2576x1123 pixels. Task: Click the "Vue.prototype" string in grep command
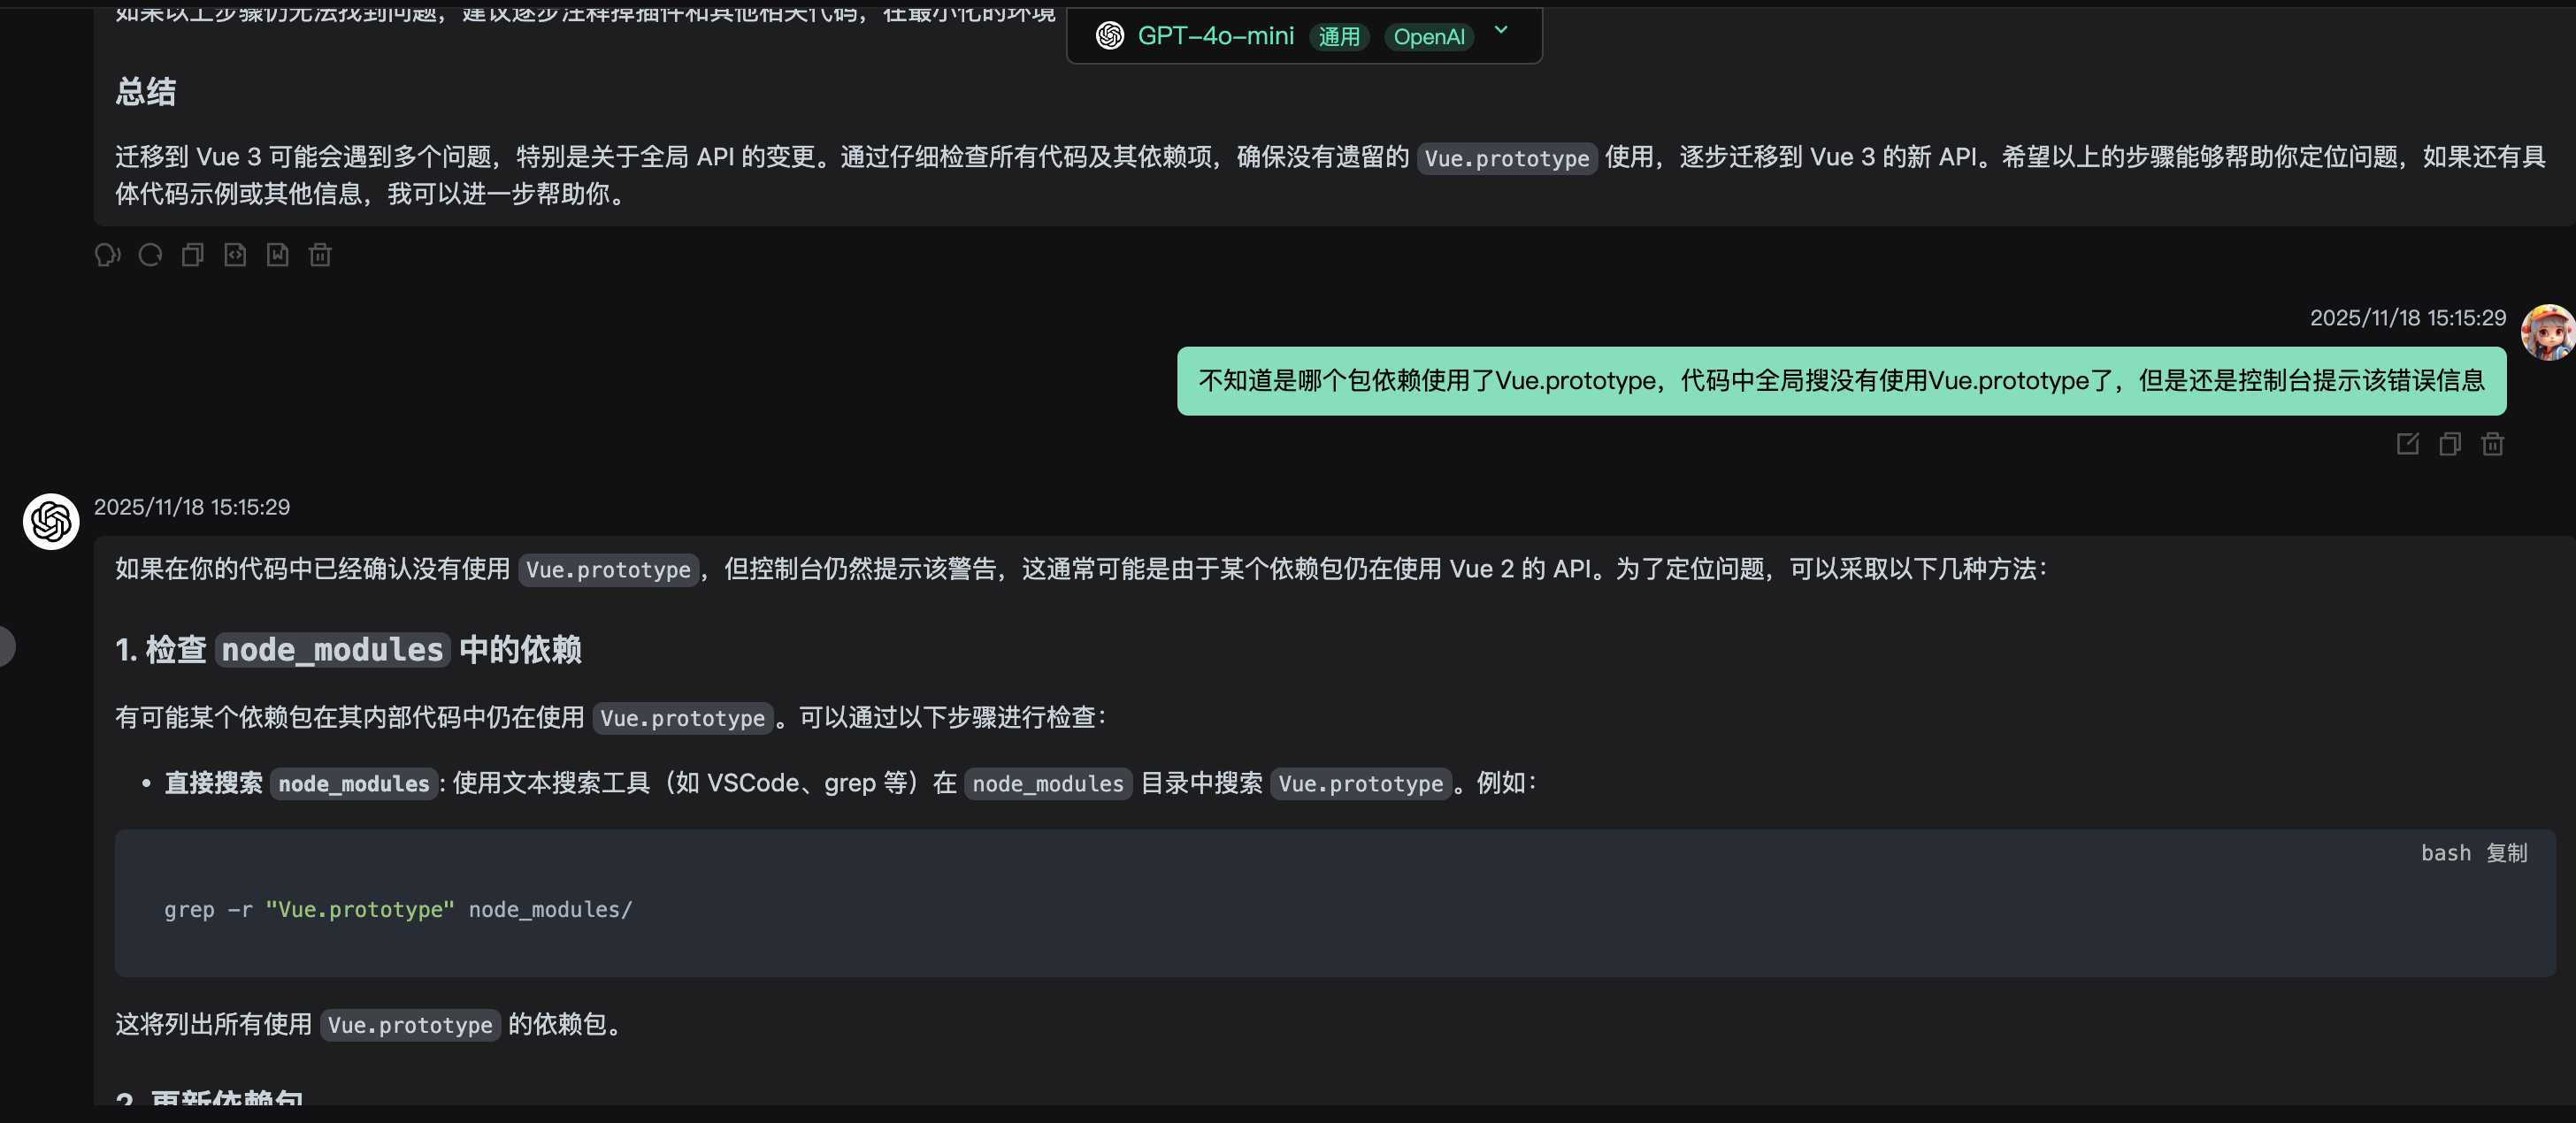(x=360, y=909)
